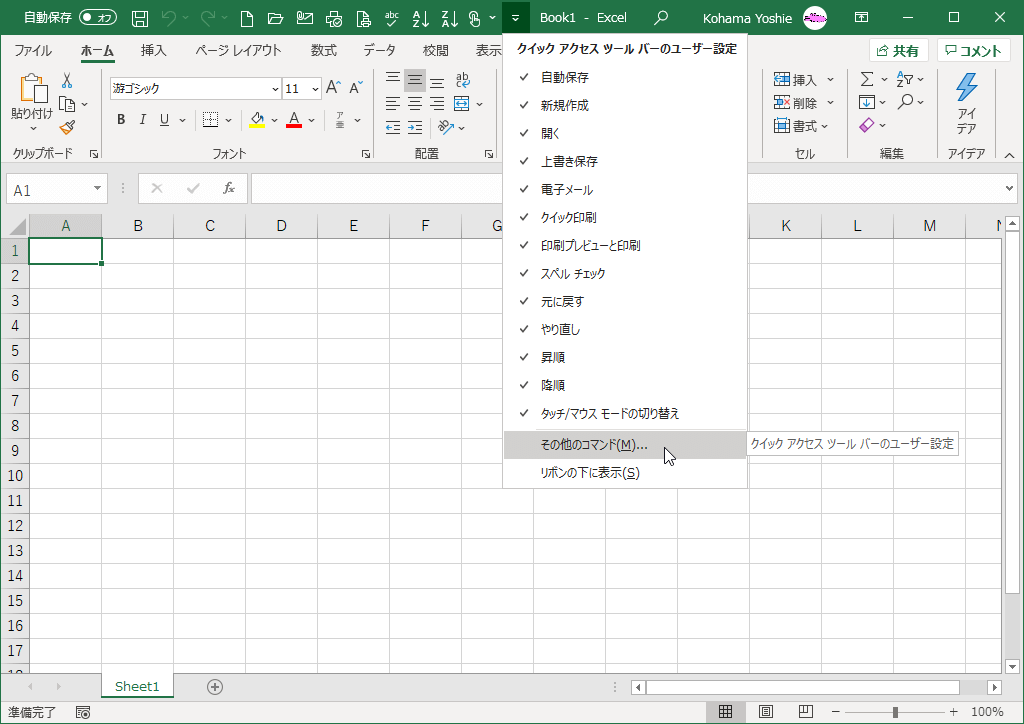Click the Select All corner triangle

16,226
